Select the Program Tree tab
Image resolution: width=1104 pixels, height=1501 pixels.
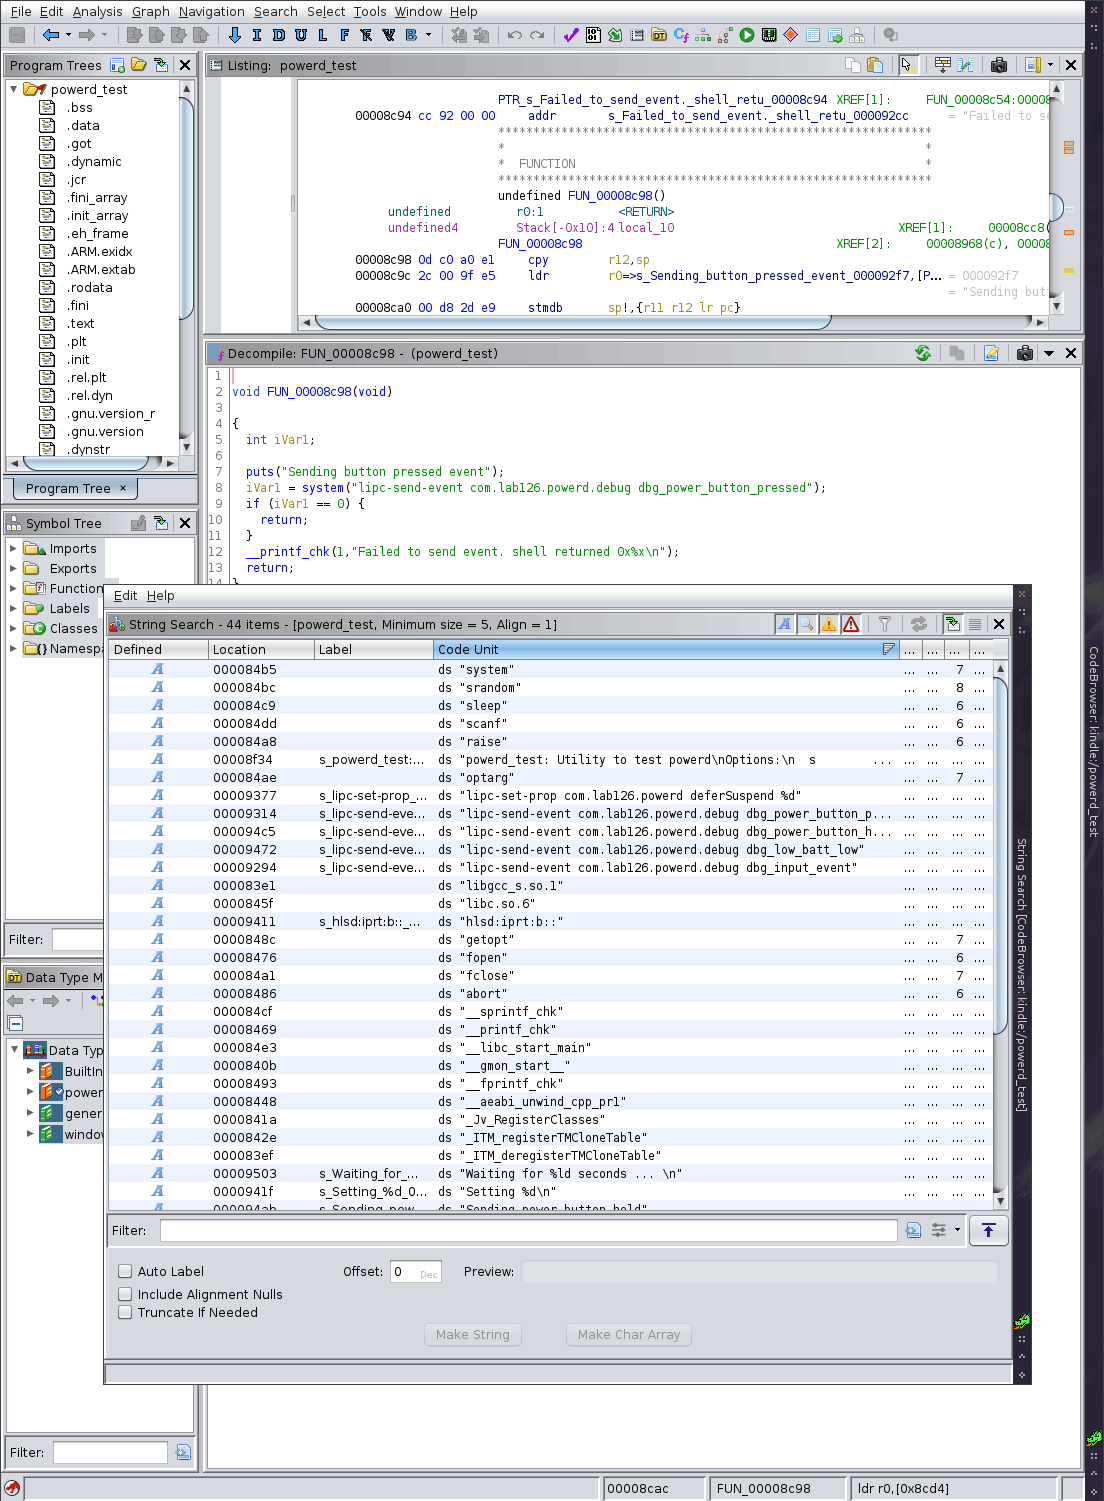click(75, 488)
